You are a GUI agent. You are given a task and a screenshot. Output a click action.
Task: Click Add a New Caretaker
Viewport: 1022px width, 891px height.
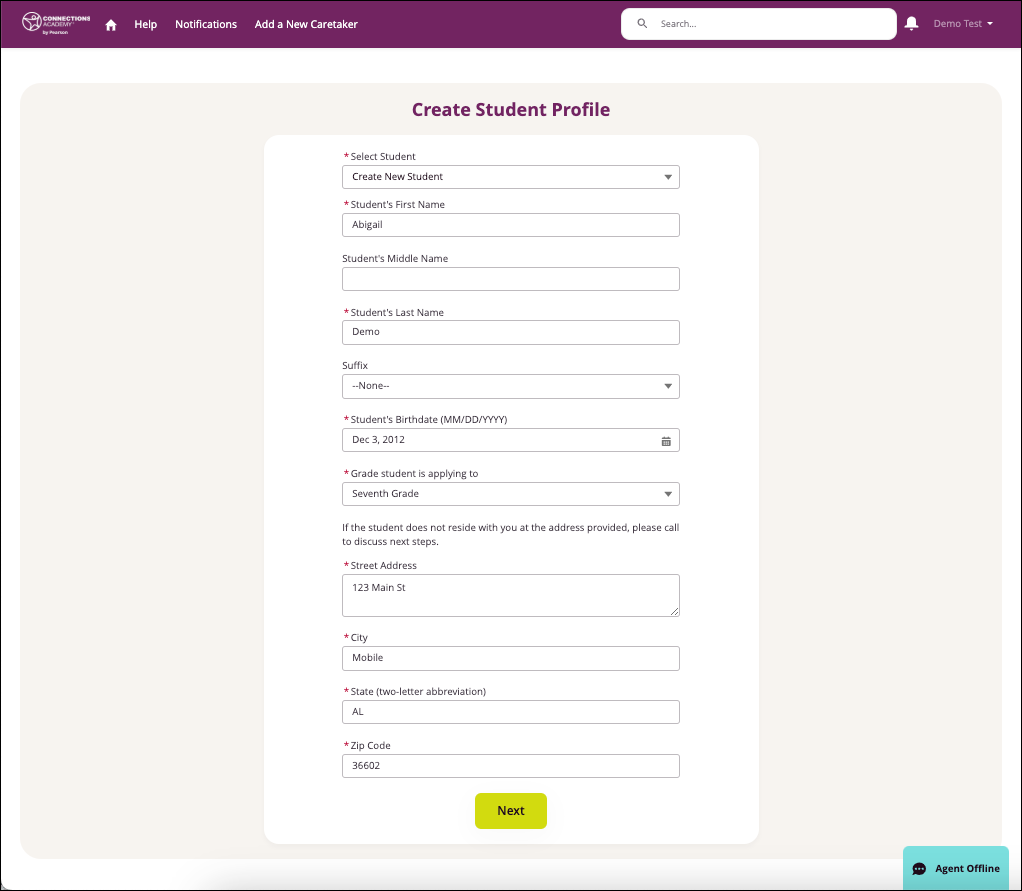coord(306,24)
